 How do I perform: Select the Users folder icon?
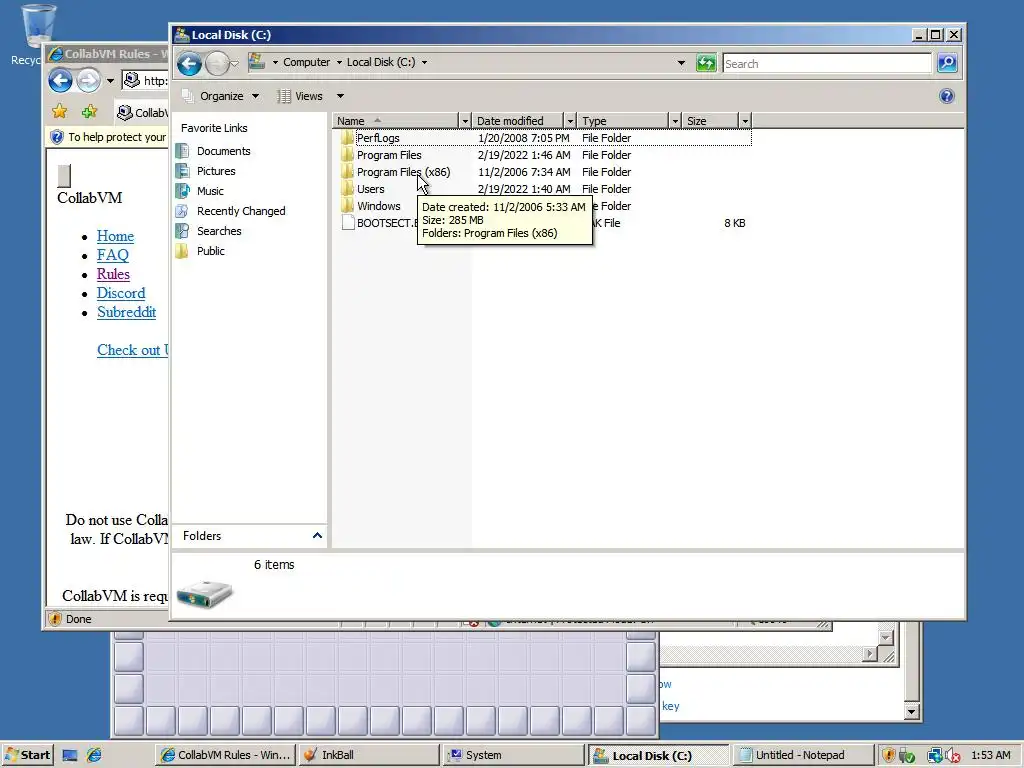pyautogui.click(x=347, y=189)
